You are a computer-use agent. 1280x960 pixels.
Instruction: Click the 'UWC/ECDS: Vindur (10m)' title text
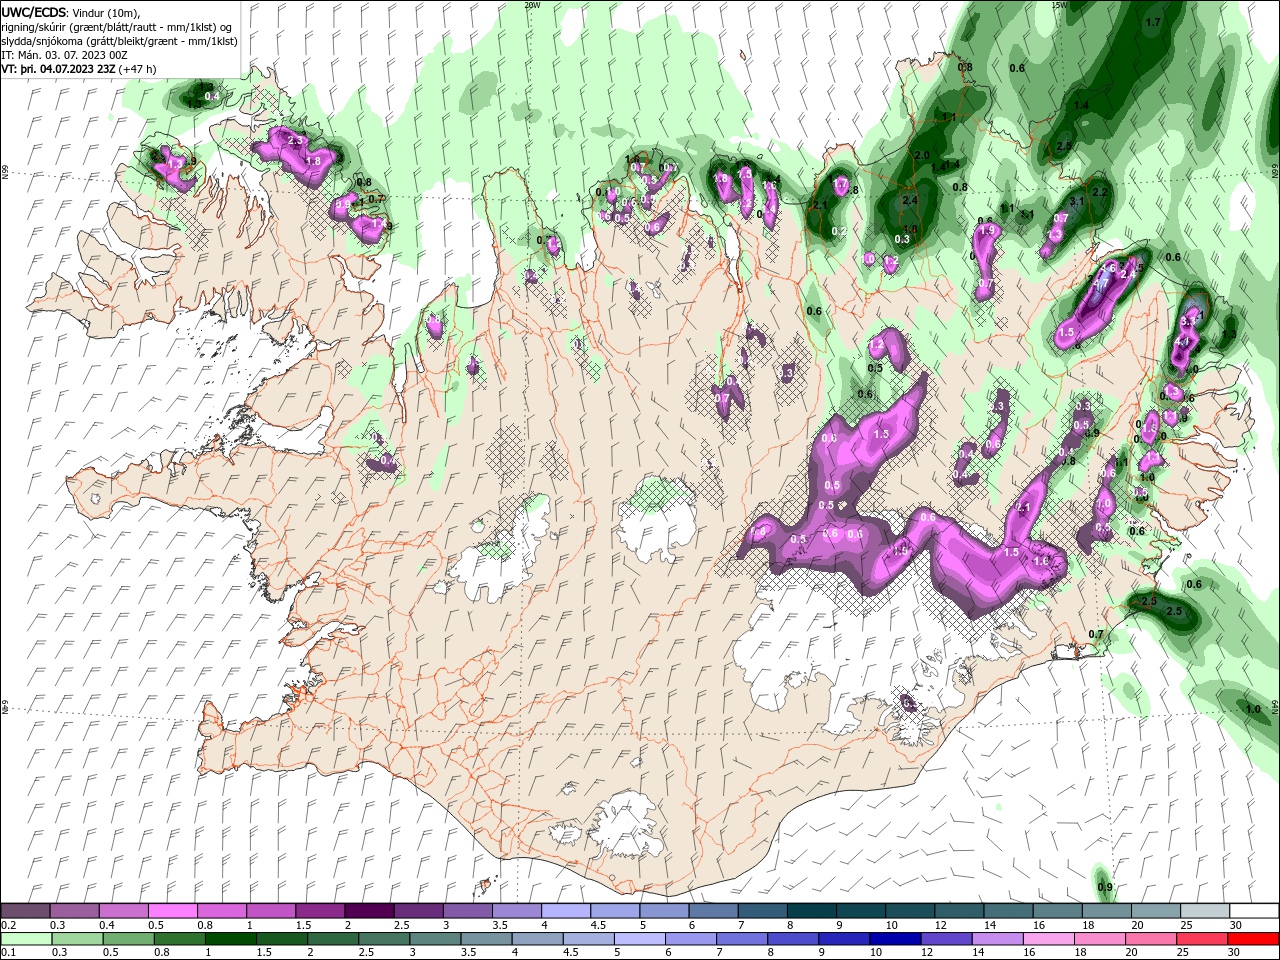pos(71,12)
